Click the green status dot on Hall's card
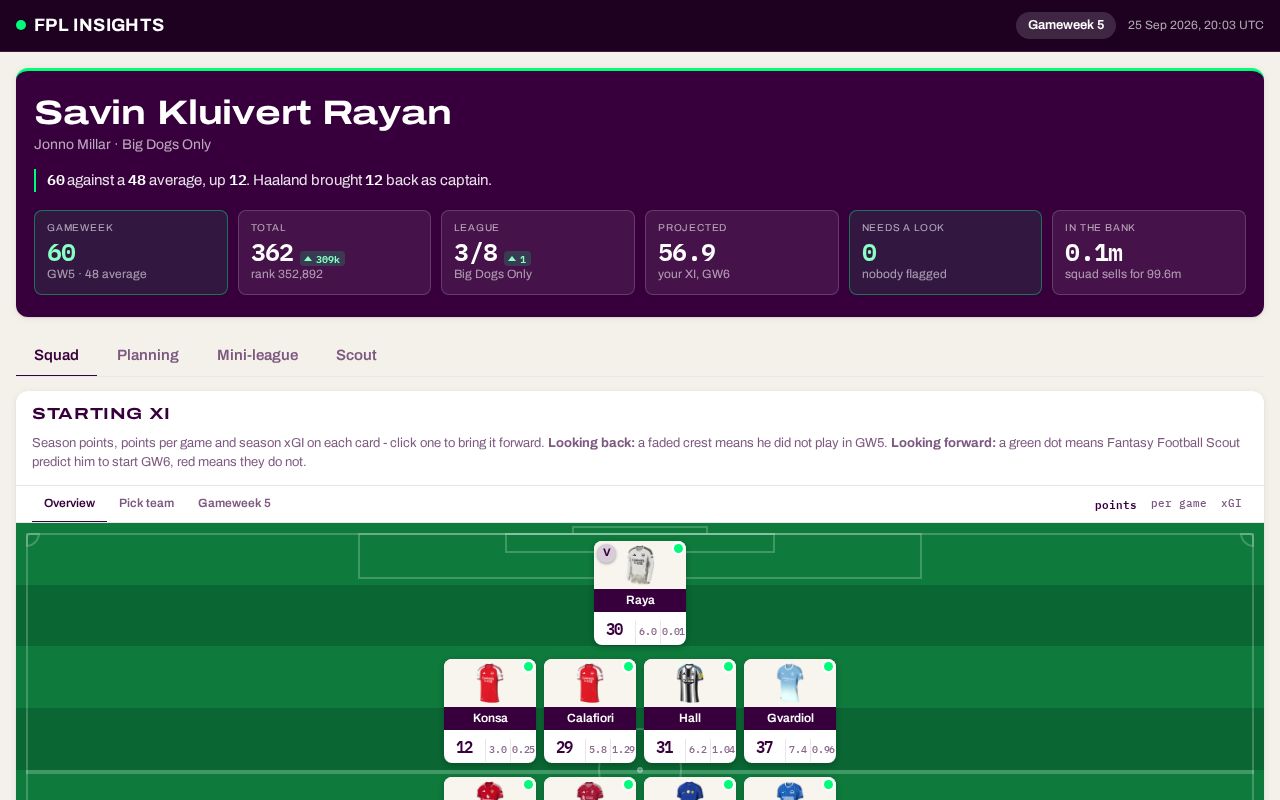The width and height of the screenshot is (1280, 800). [x=728, y=666]
